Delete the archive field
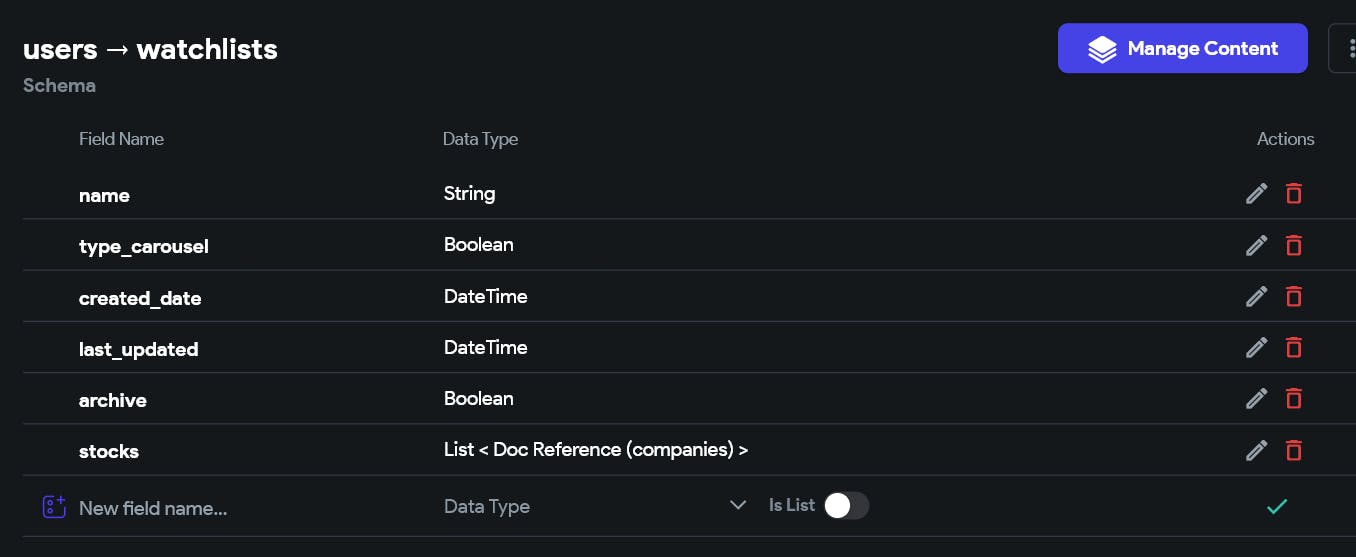This screenshot has width=1356, height=557. pyautogui.click(x=1294, y=398)
